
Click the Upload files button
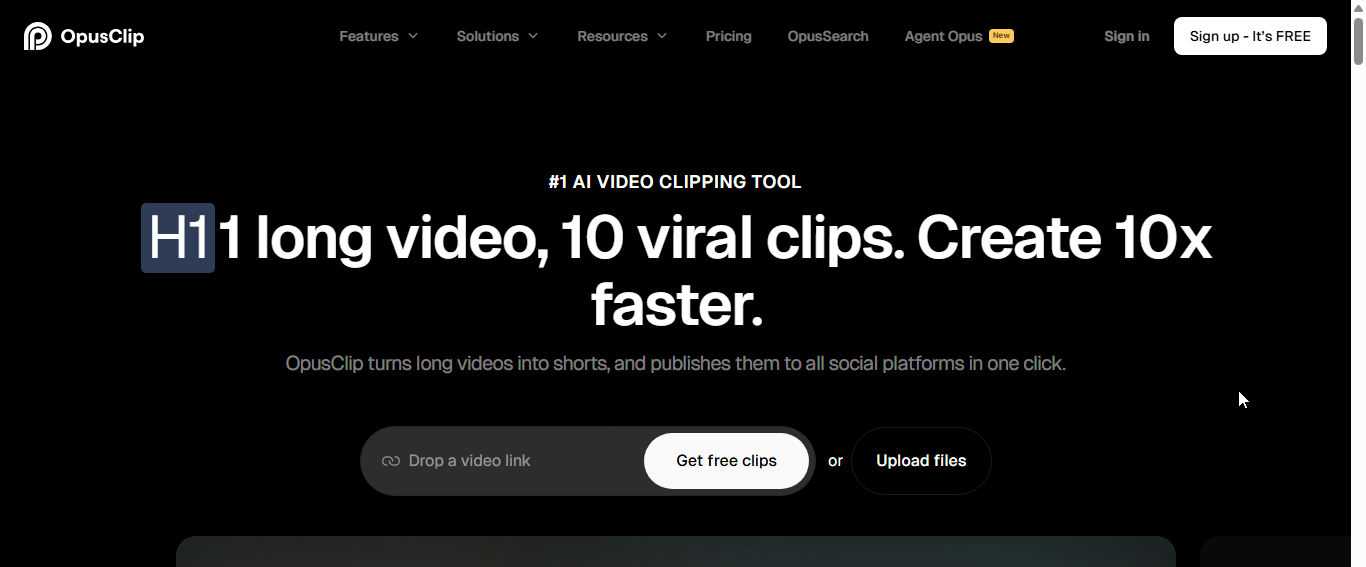pyautogui.click(x=921, y=461)
